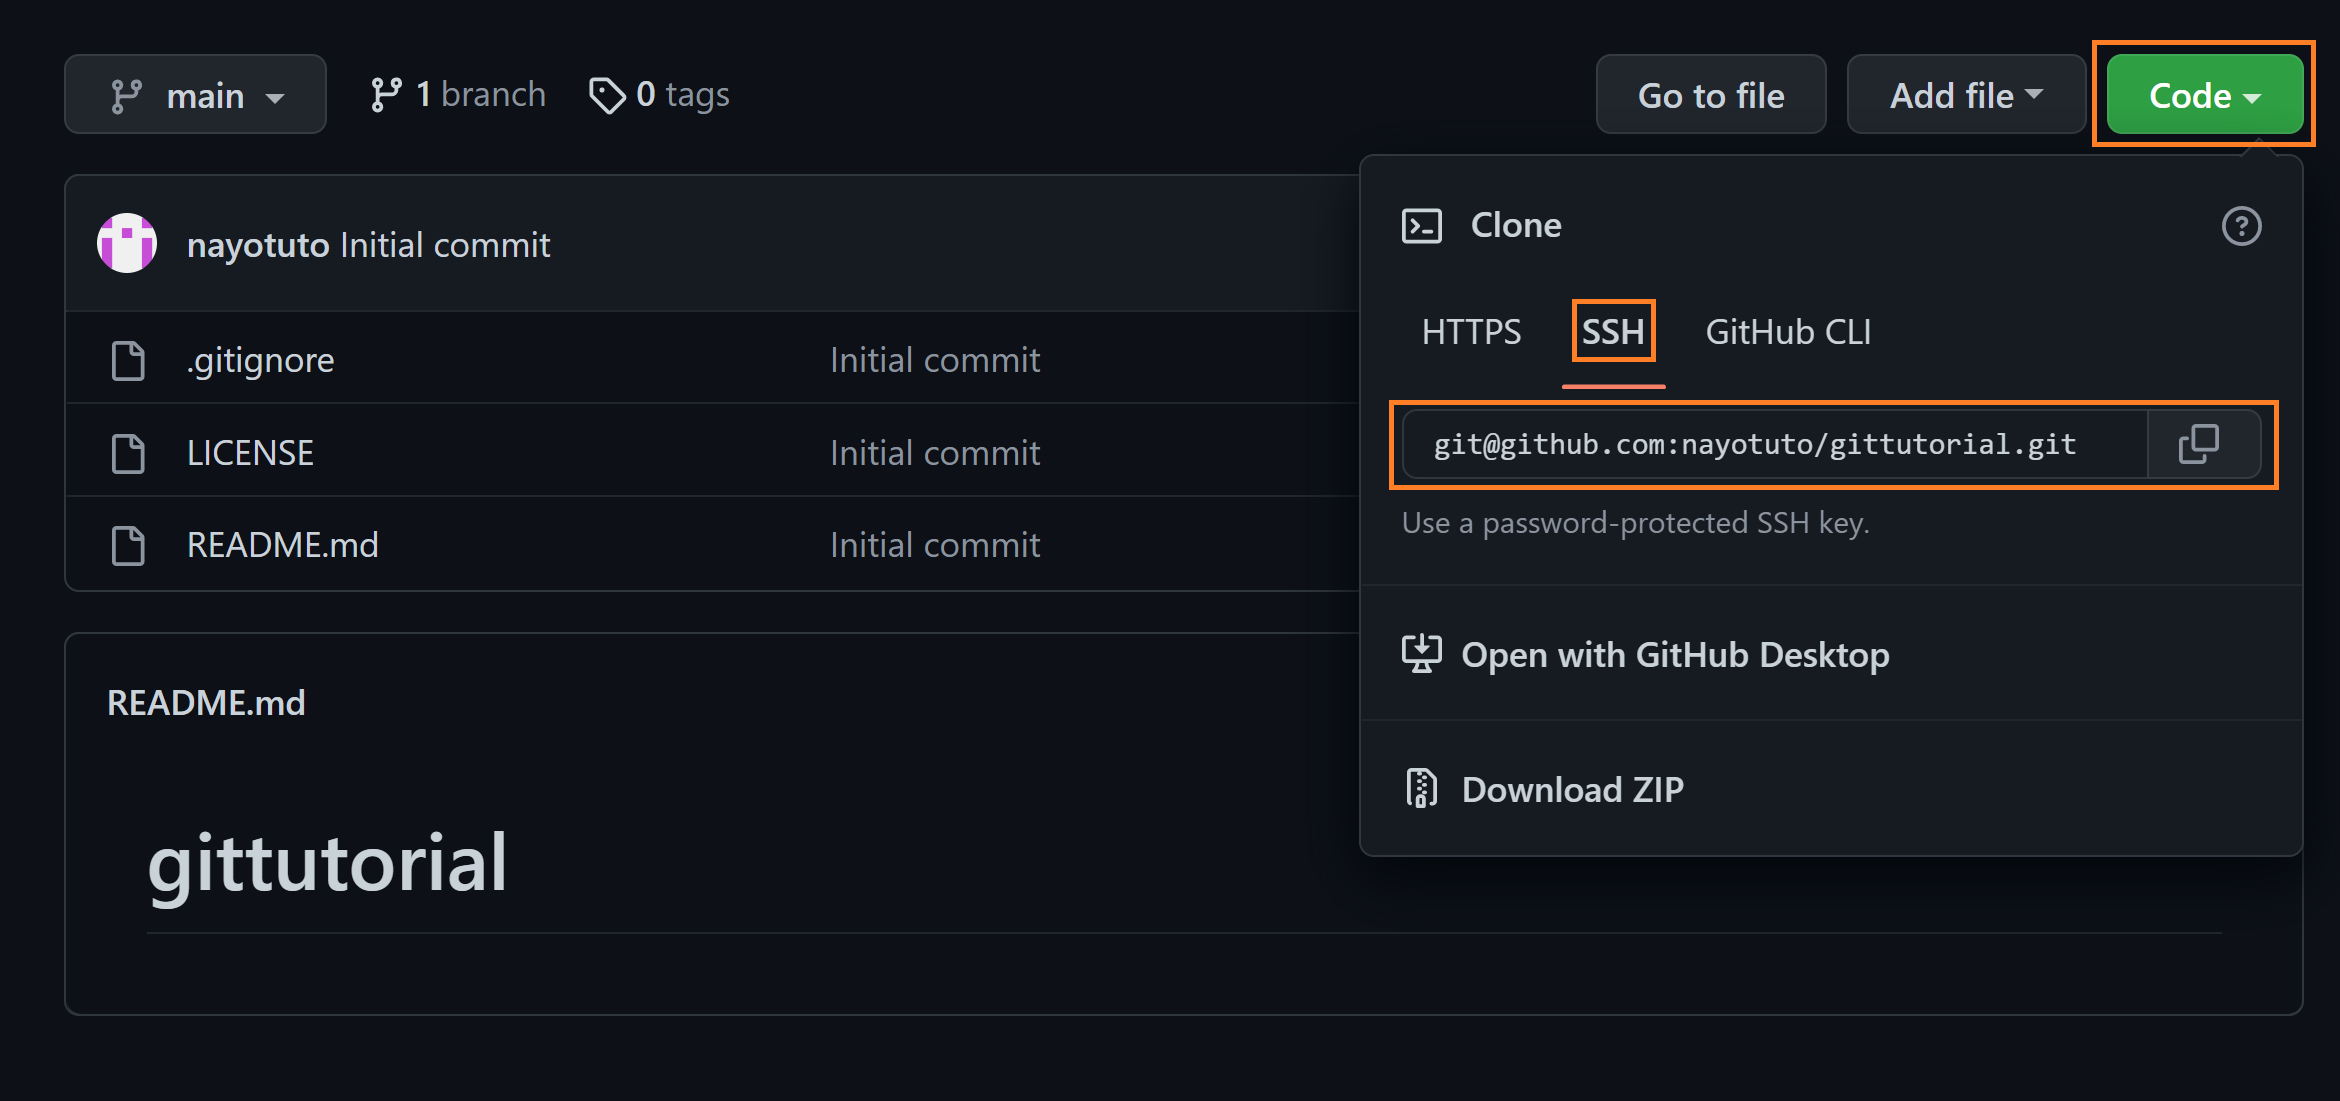Expand the Add file dropdown

tap(1965, 95)
